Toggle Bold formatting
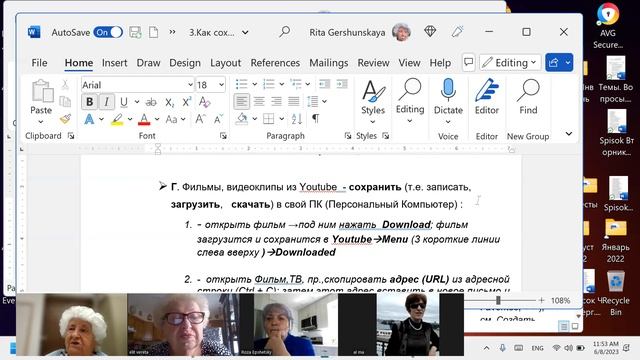The height and width of the screenshot is (360, 640). (89, 102)
